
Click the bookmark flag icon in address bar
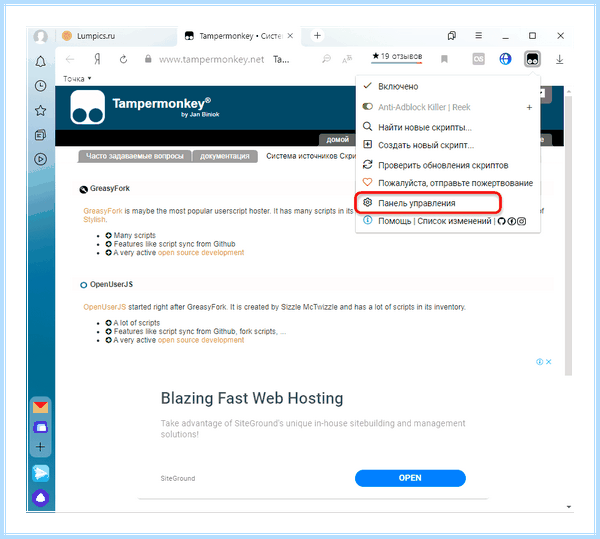pos(444,59)
